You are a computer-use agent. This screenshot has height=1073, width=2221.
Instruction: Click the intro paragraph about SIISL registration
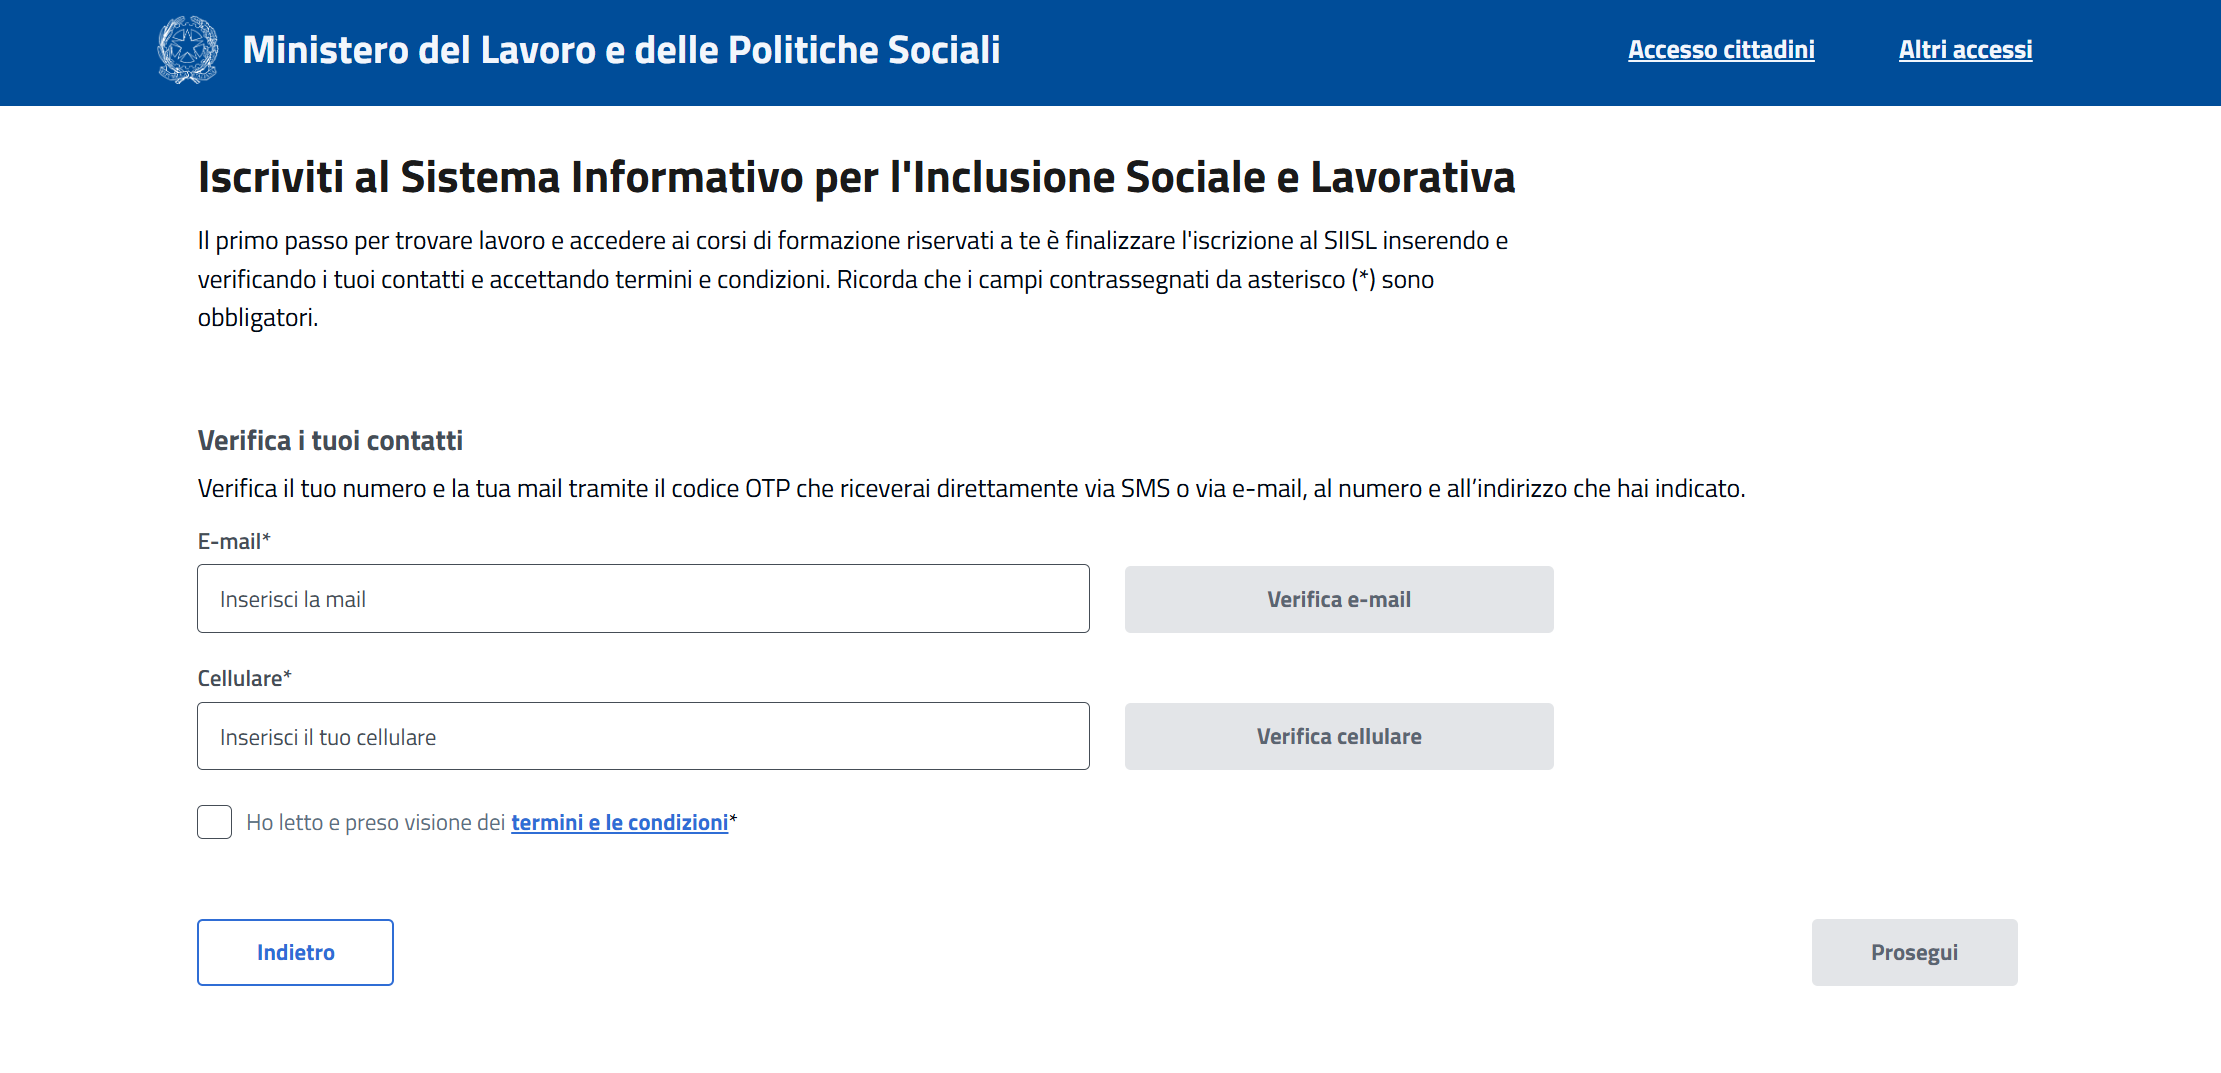coord(853,279)
